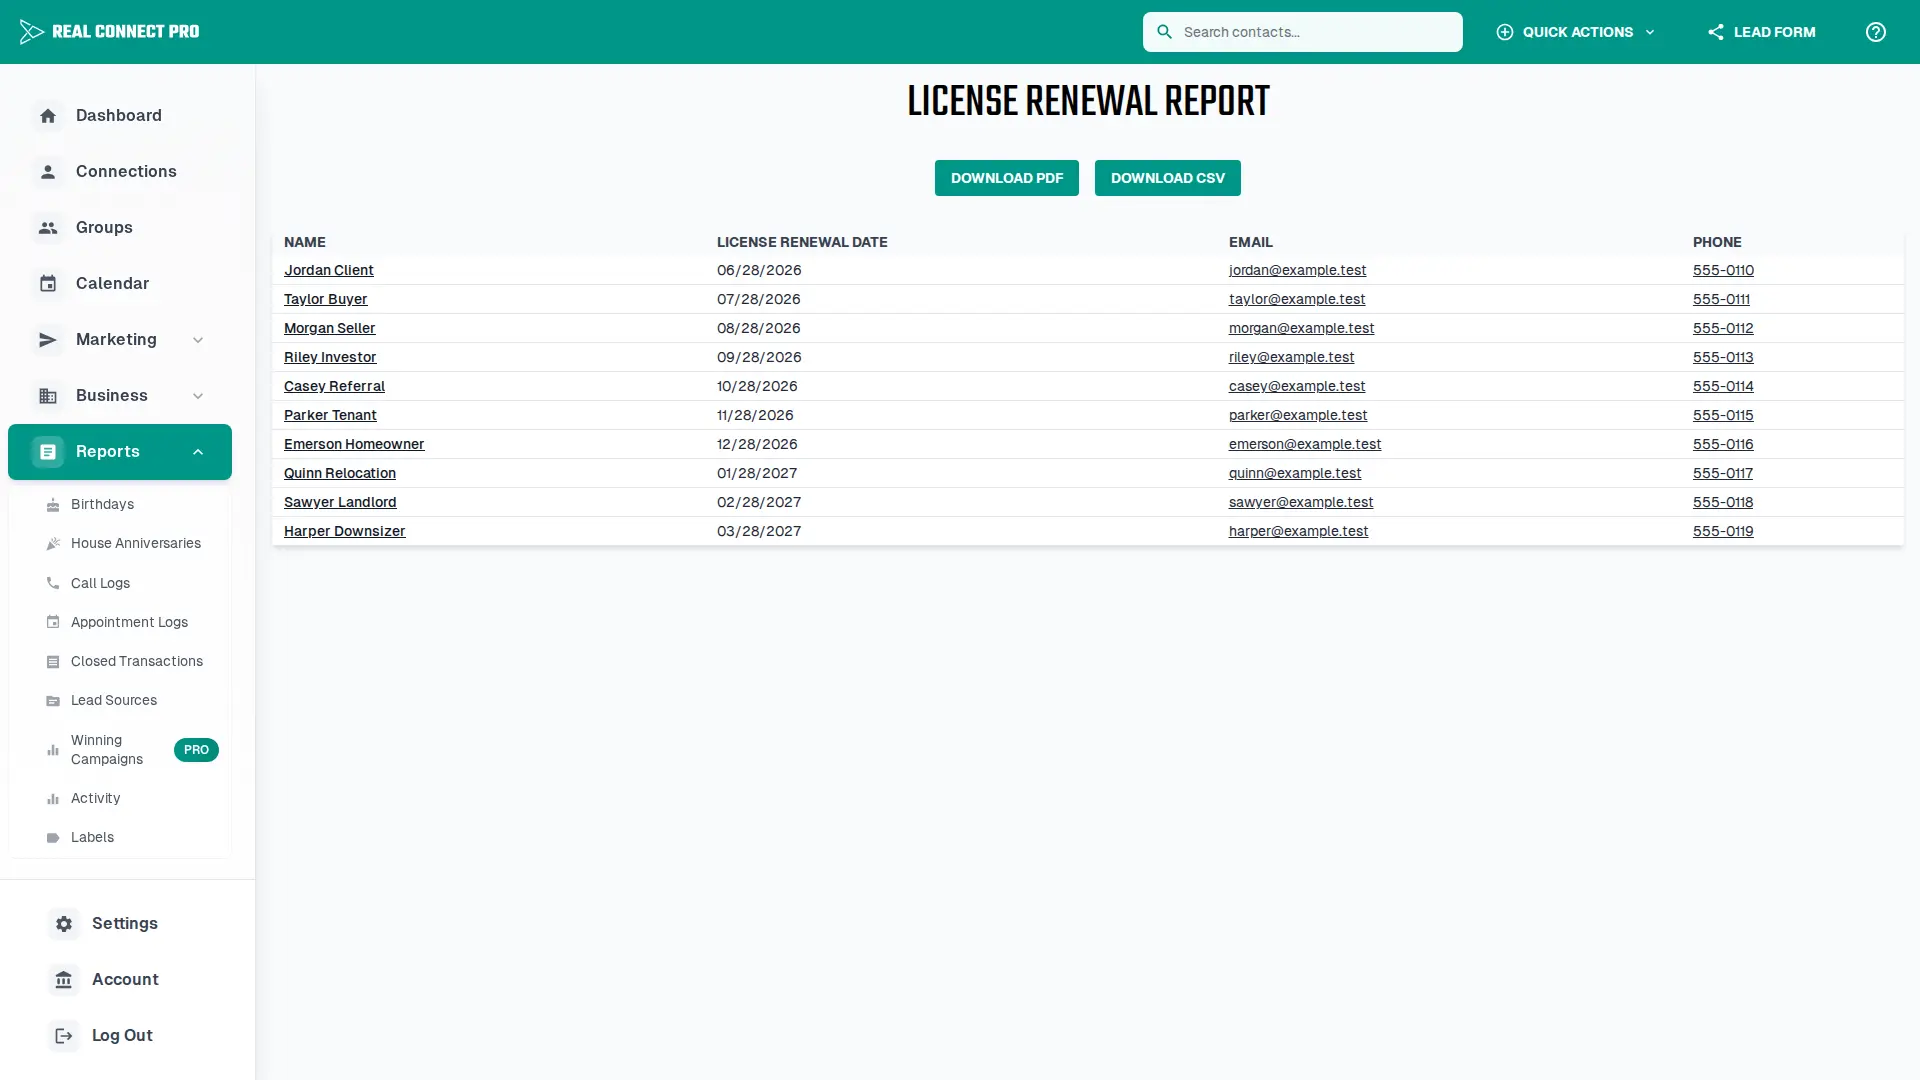1920x1080 pixels.
Task: Click the Call Logs phone icon
Action: point(53,583)
